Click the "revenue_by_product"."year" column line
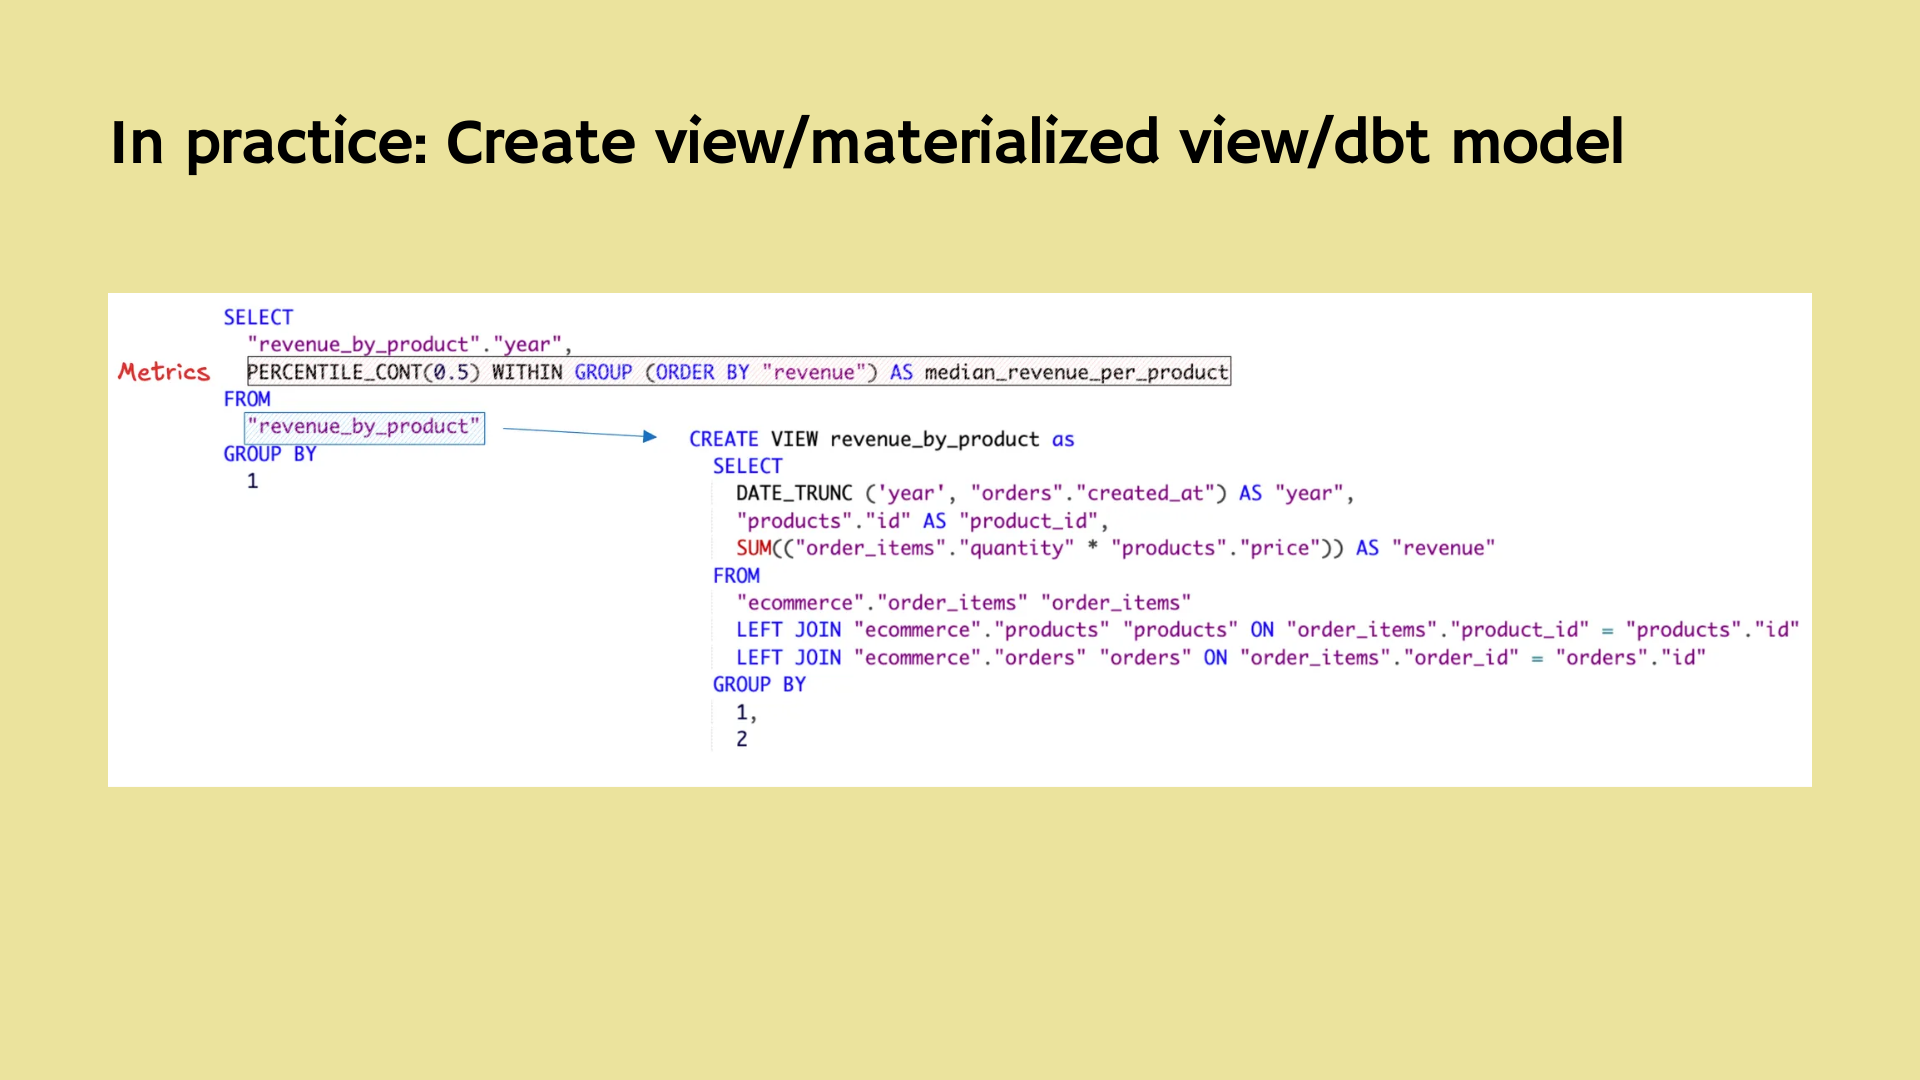 pos(409,345)
